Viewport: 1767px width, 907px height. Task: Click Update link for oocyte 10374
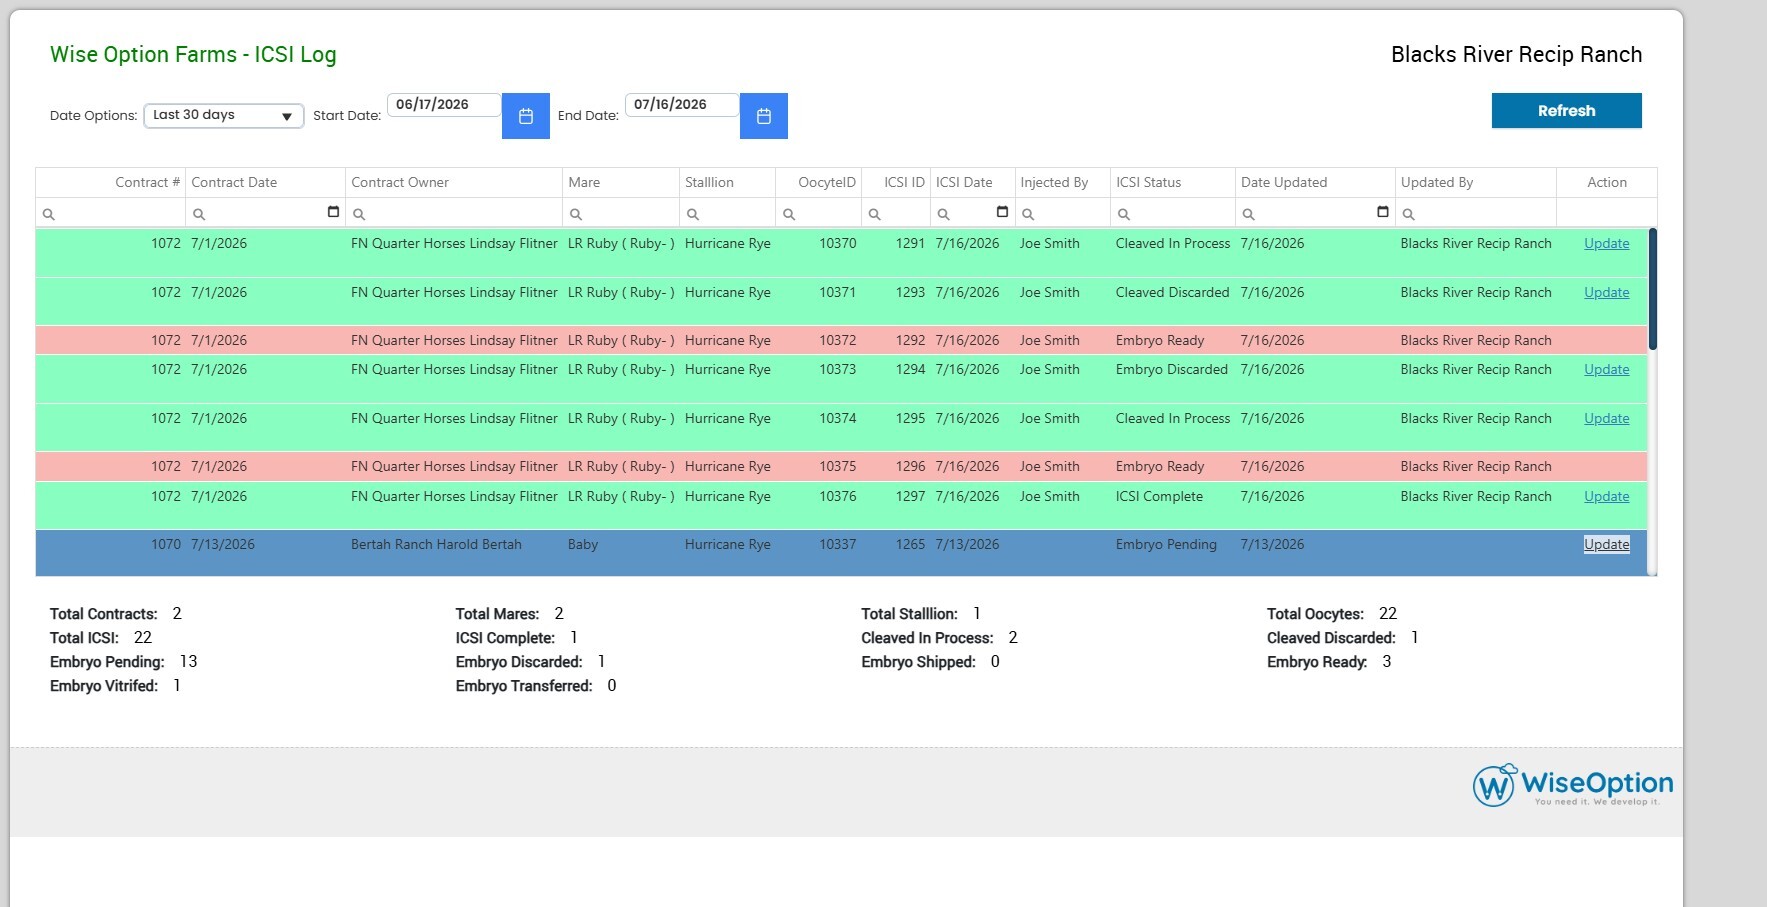(x=1606, y=418)
